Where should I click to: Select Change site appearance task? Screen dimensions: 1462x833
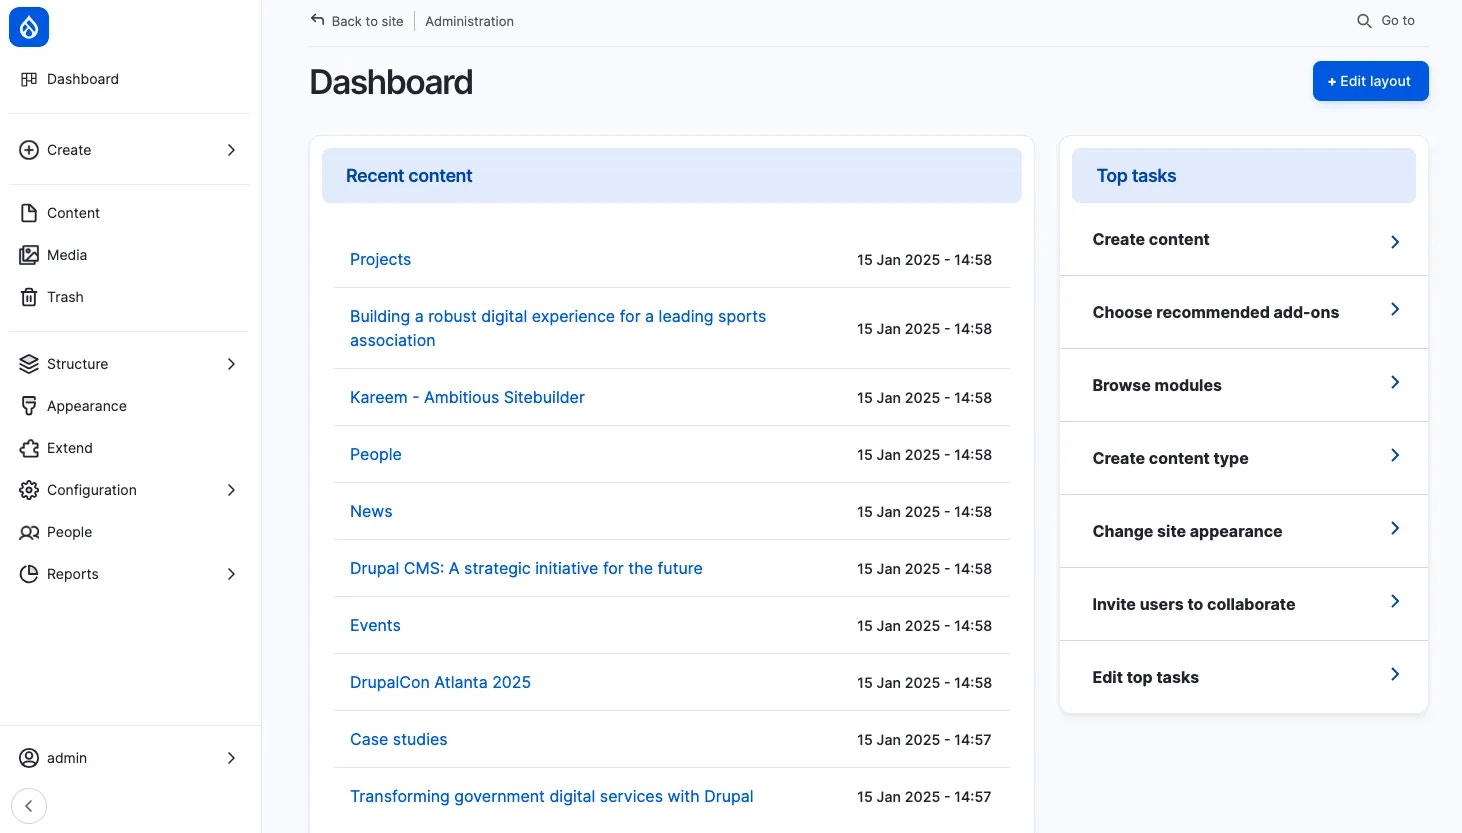coord(1187,531)
